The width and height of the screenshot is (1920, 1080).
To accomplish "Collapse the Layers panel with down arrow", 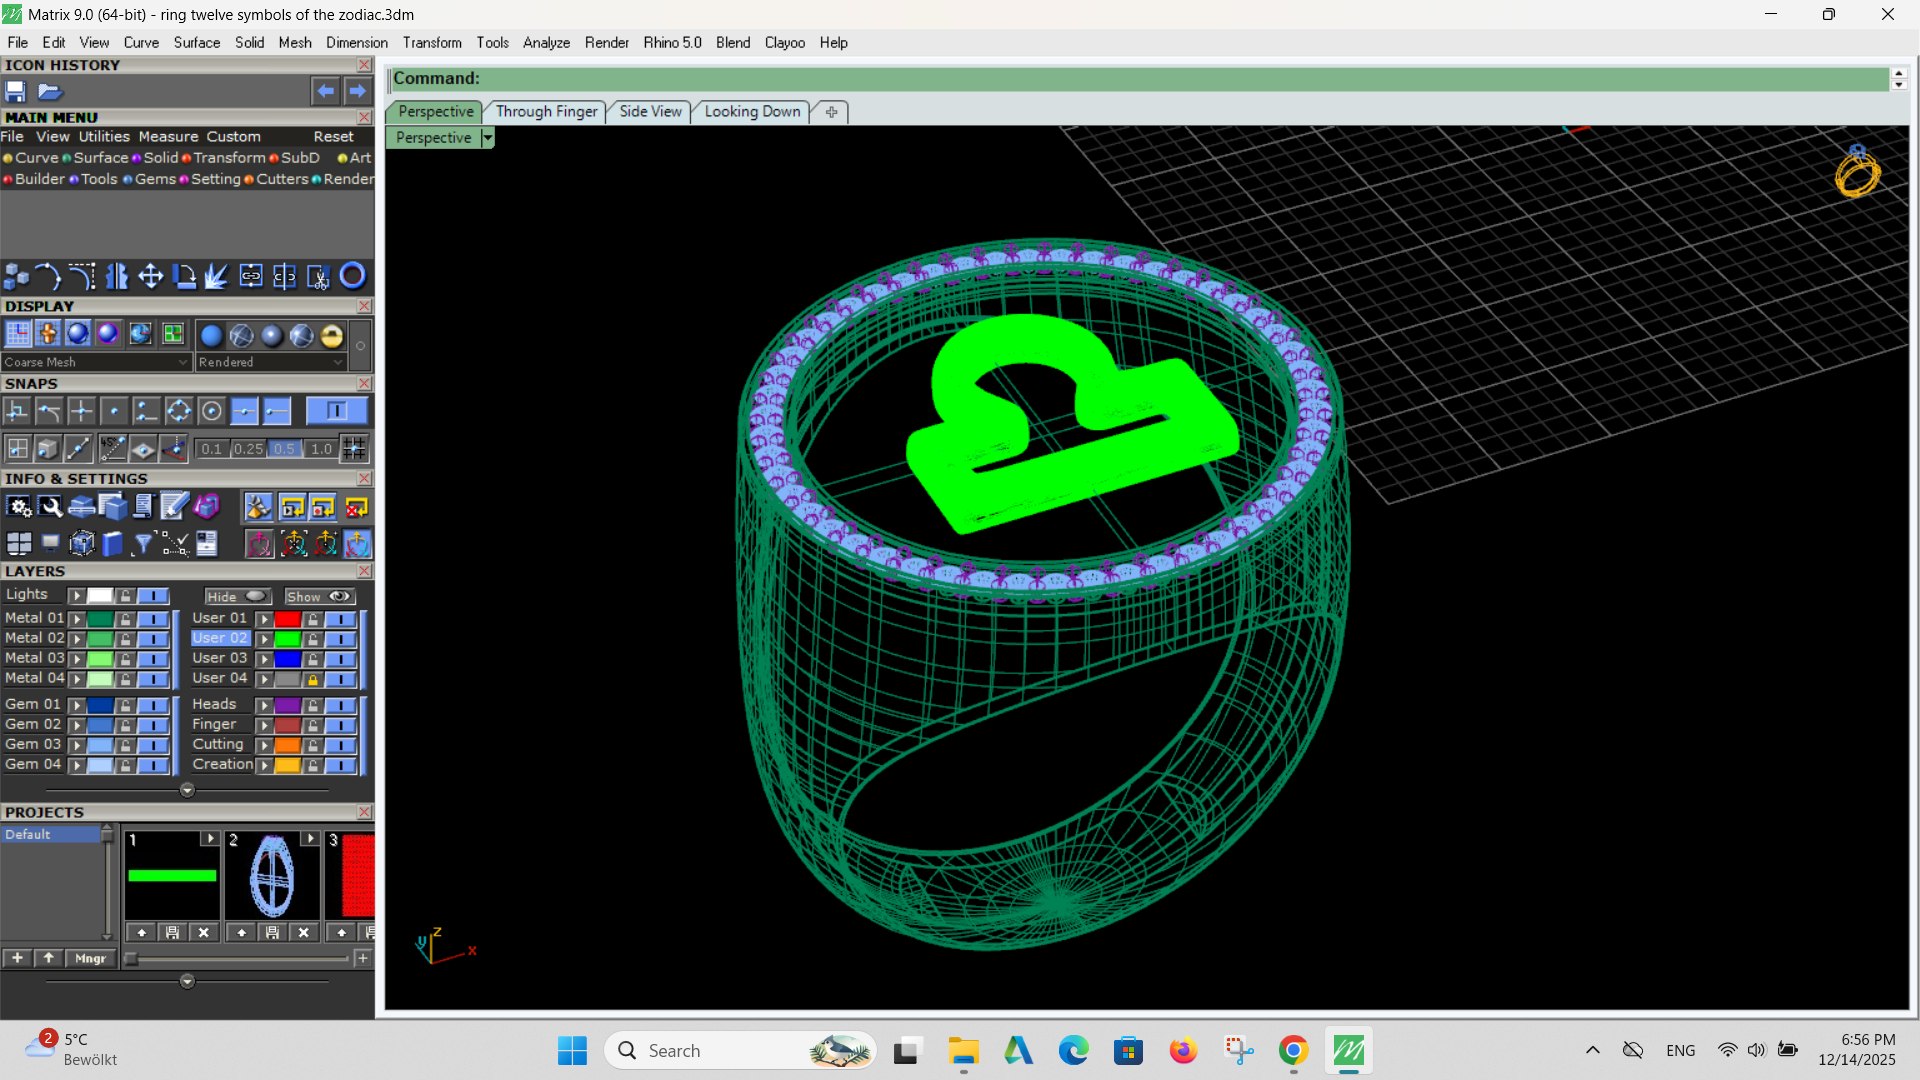I will pos(187,790).
